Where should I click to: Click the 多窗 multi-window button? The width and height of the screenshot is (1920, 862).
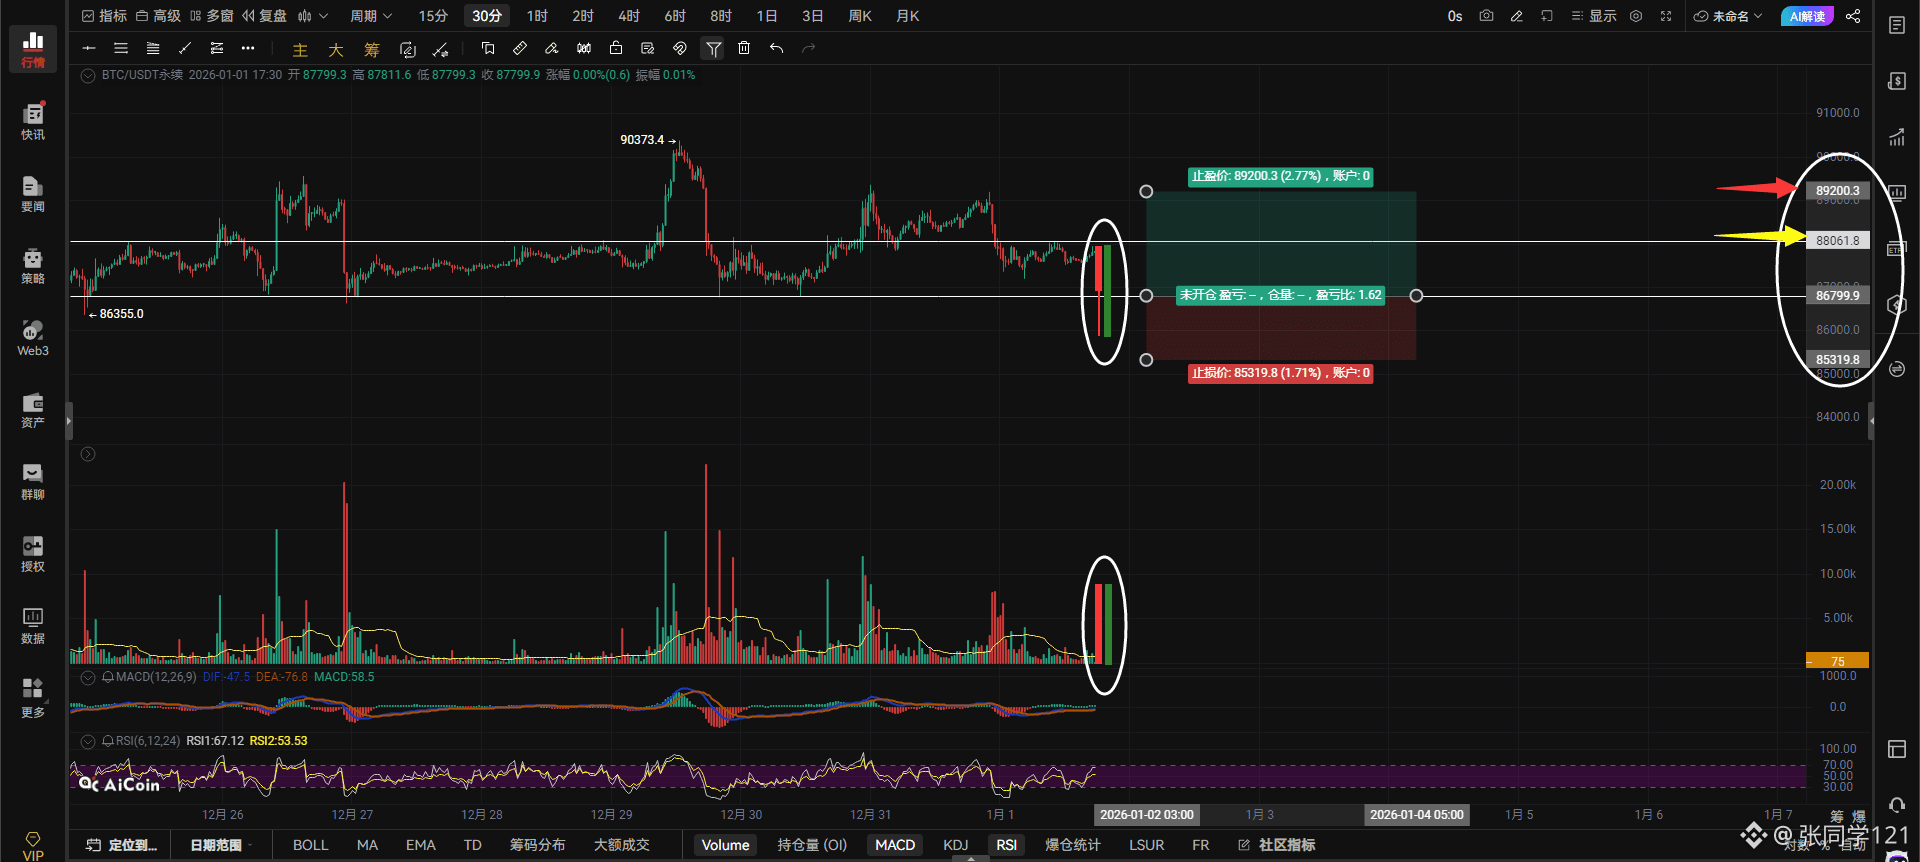211,16
